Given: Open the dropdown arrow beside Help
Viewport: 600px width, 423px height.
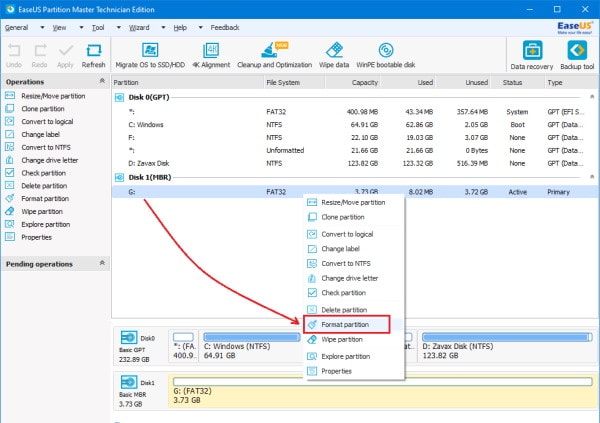Looking at the screenshot, I should coord(201,28).
